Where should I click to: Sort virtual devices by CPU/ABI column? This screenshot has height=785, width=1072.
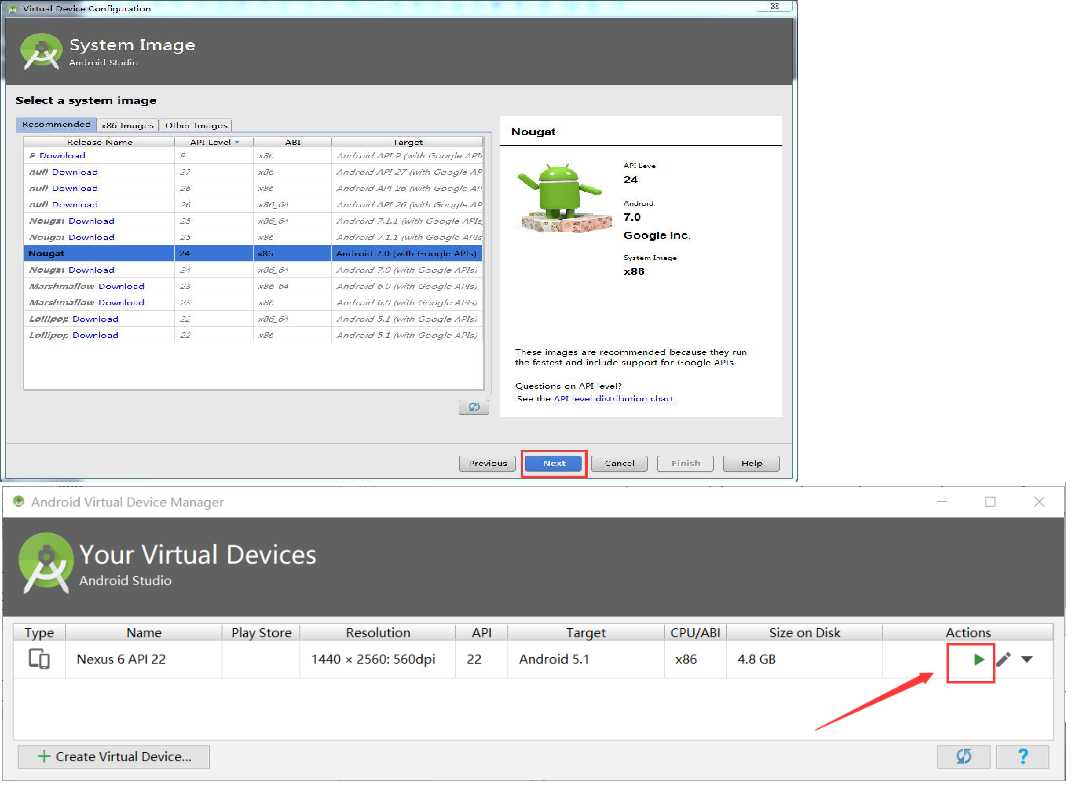tap(695, 633)
